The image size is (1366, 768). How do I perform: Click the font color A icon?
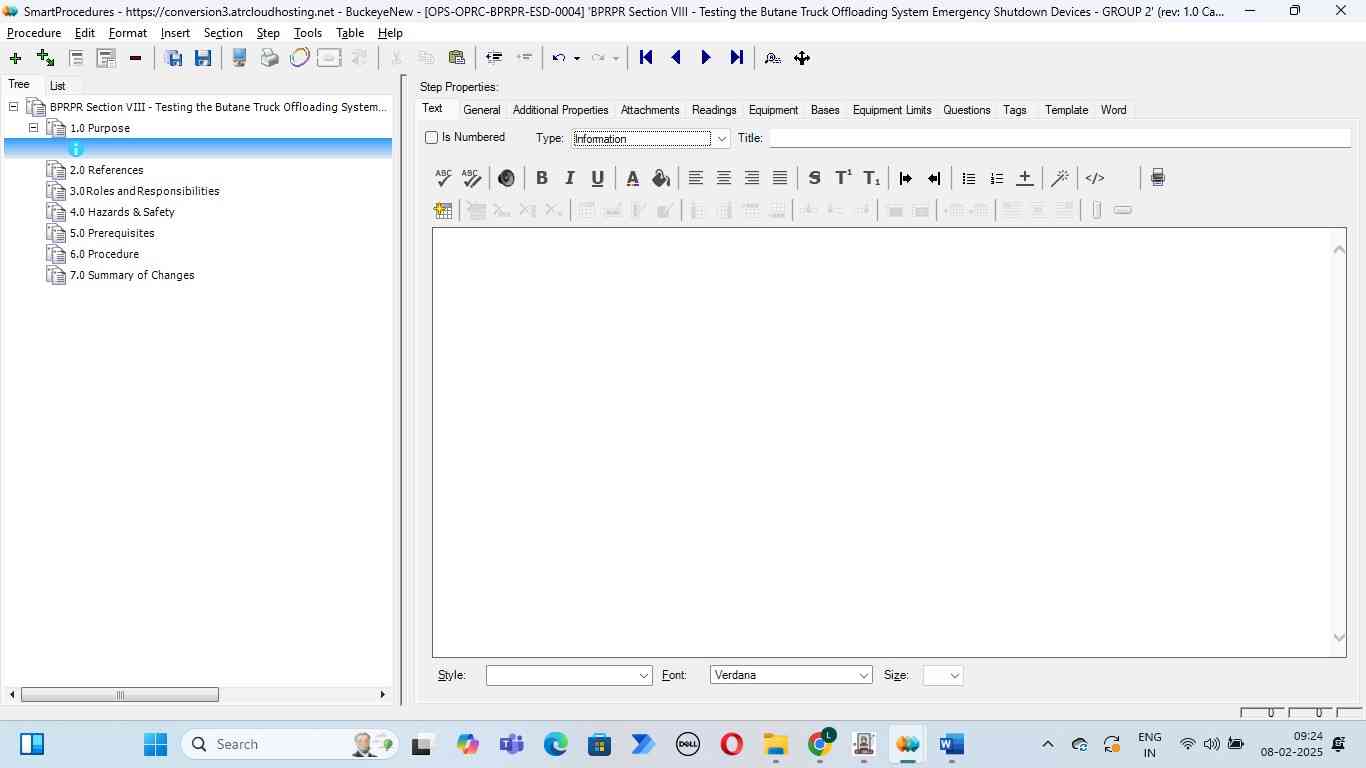[x=633, y=178]
